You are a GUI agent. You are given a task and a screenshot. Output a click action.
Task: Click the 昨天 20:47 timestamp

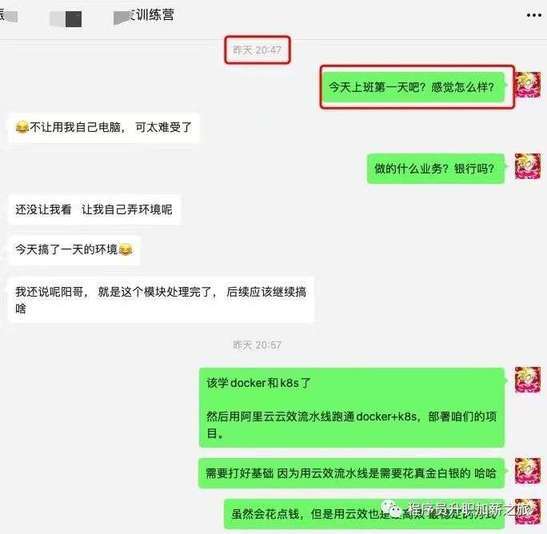pos(257,50)
